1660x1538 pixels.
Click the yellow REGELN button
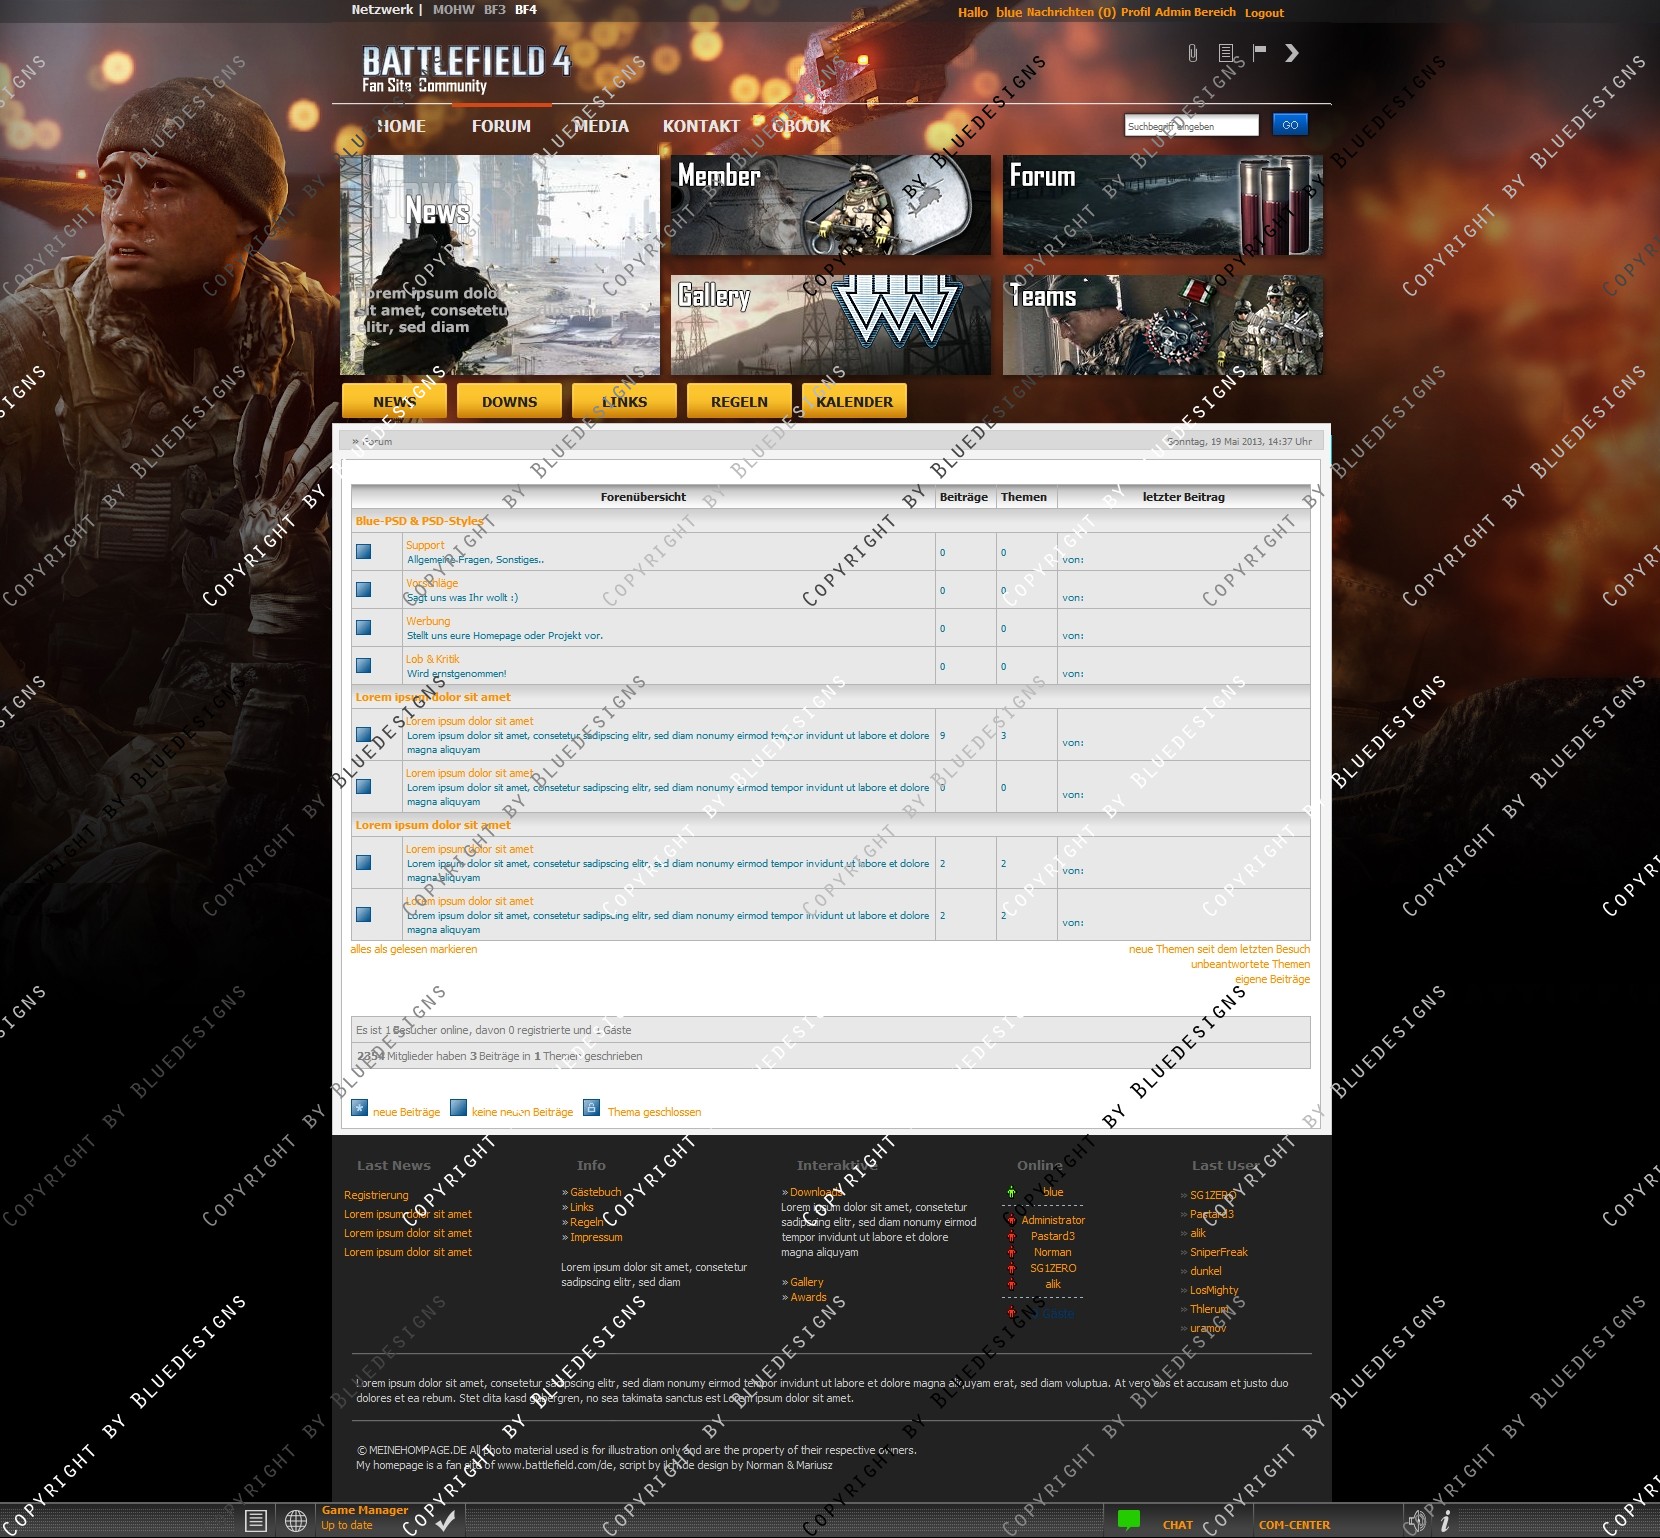pyautogui.click(x=739, y=401)
